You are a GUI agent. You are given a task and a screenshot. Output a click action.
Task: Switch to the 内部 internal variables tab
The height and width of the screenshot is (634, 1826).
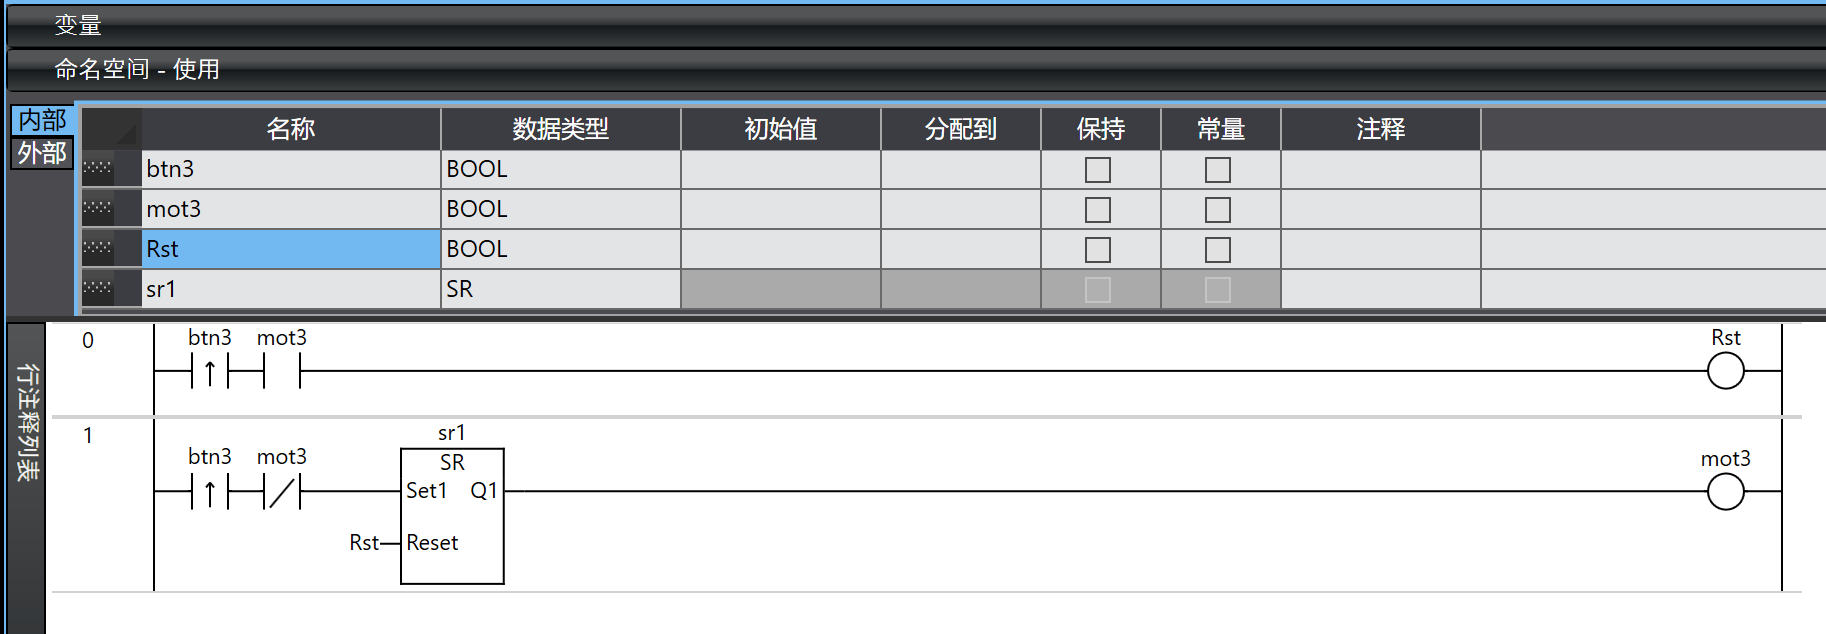click(42, 120)
